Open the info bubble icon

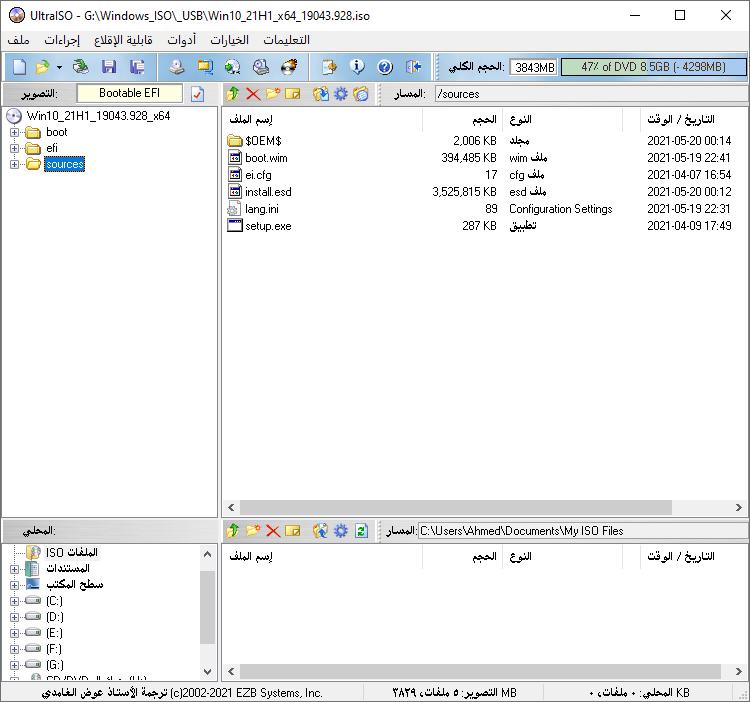[357, 67]
